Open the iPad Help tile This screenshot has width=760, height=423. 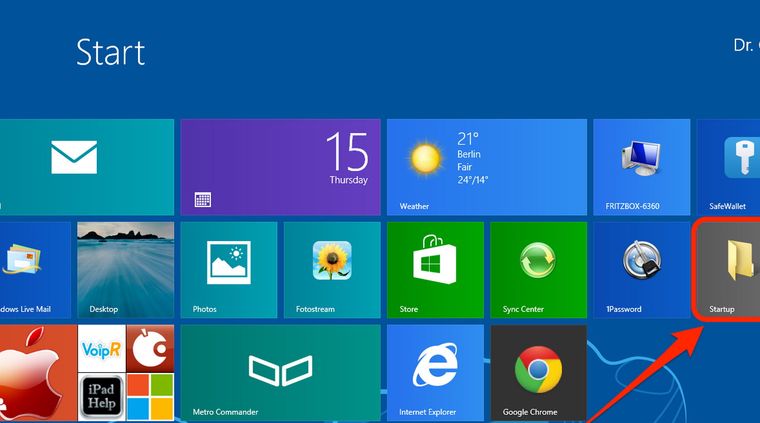(x=102, y=397)
